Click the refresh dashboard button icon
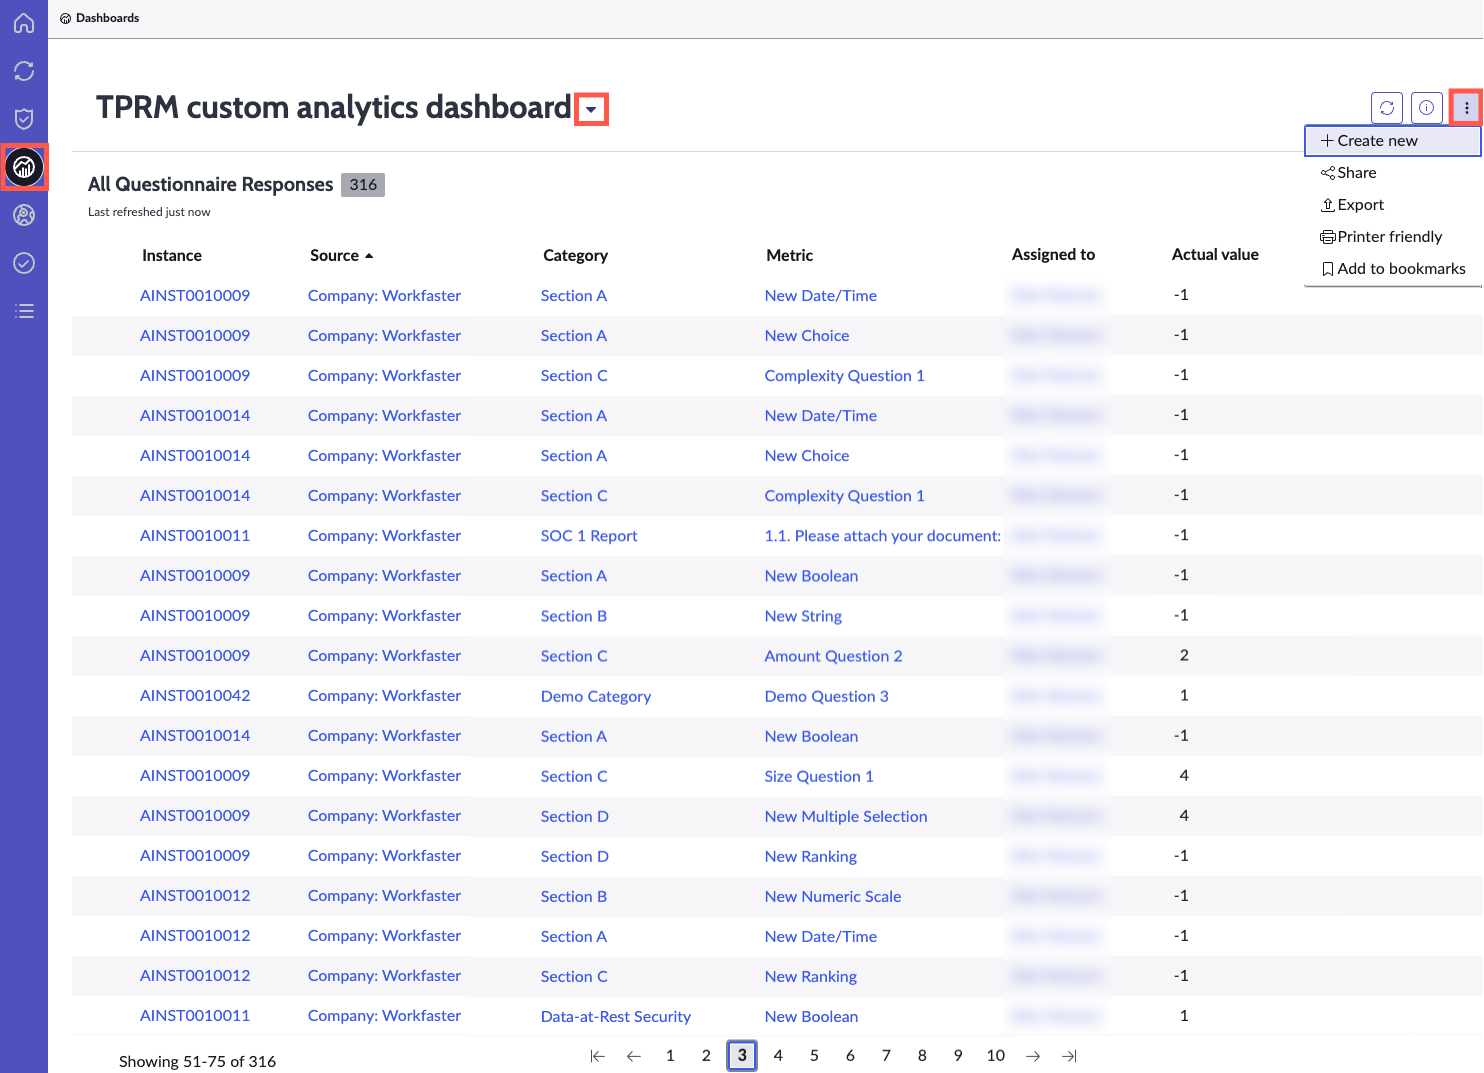 [x=1387, y=108]
